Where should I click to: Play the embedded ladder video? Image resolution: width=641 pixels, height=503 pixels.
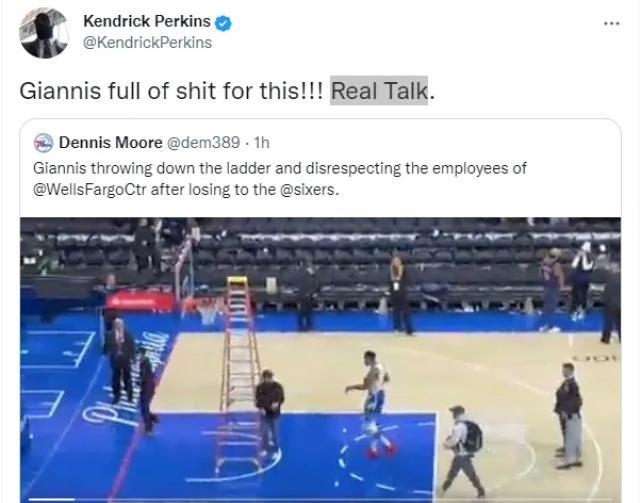pos(320,360)
